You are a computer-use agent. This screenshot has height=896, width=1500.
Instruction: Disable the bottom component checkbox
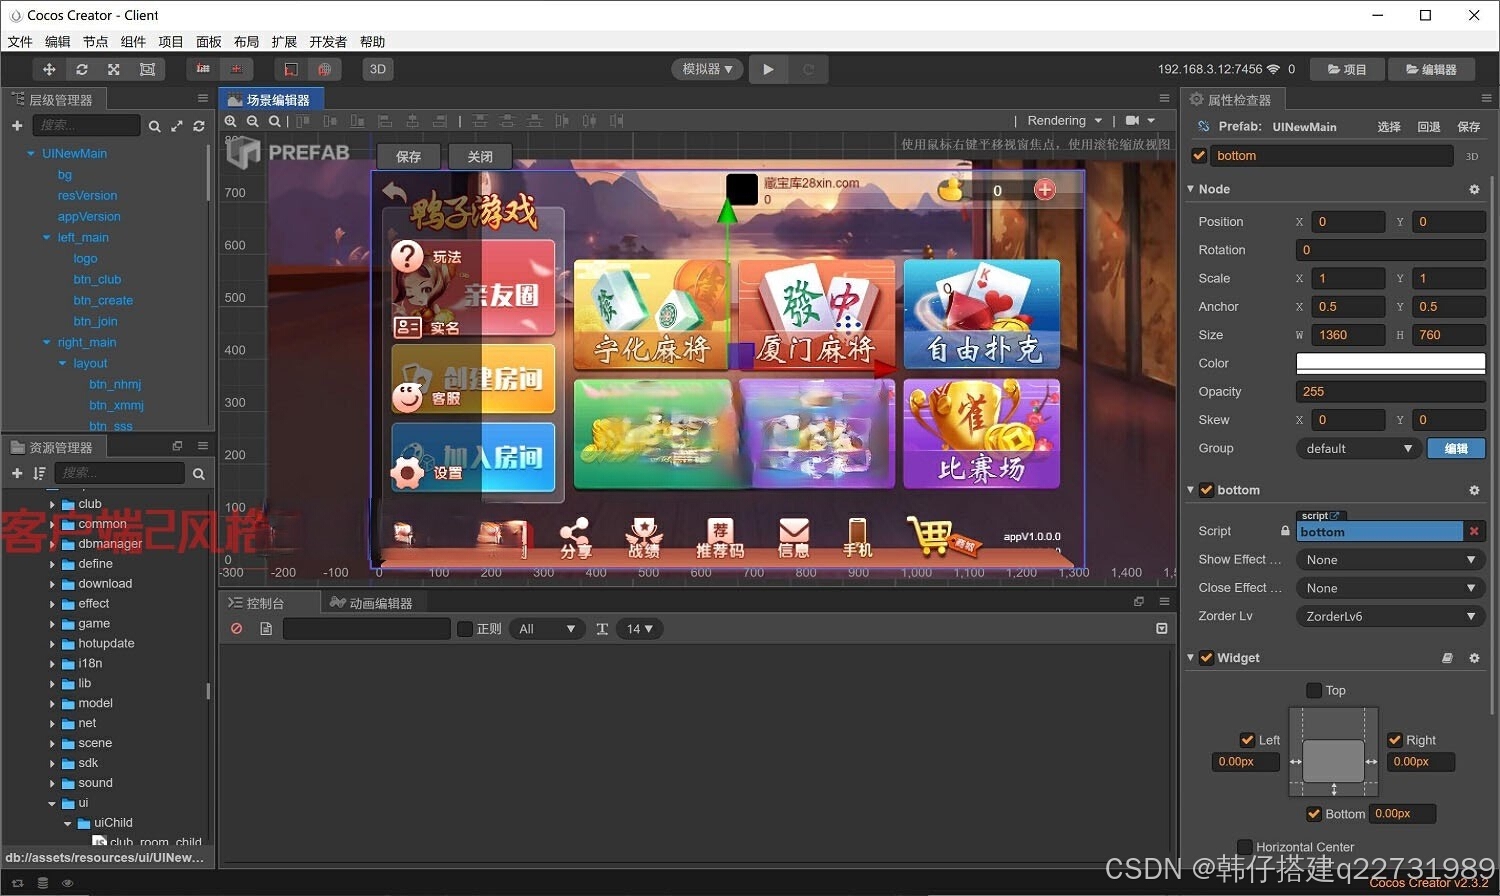(x=1207, y=490)
